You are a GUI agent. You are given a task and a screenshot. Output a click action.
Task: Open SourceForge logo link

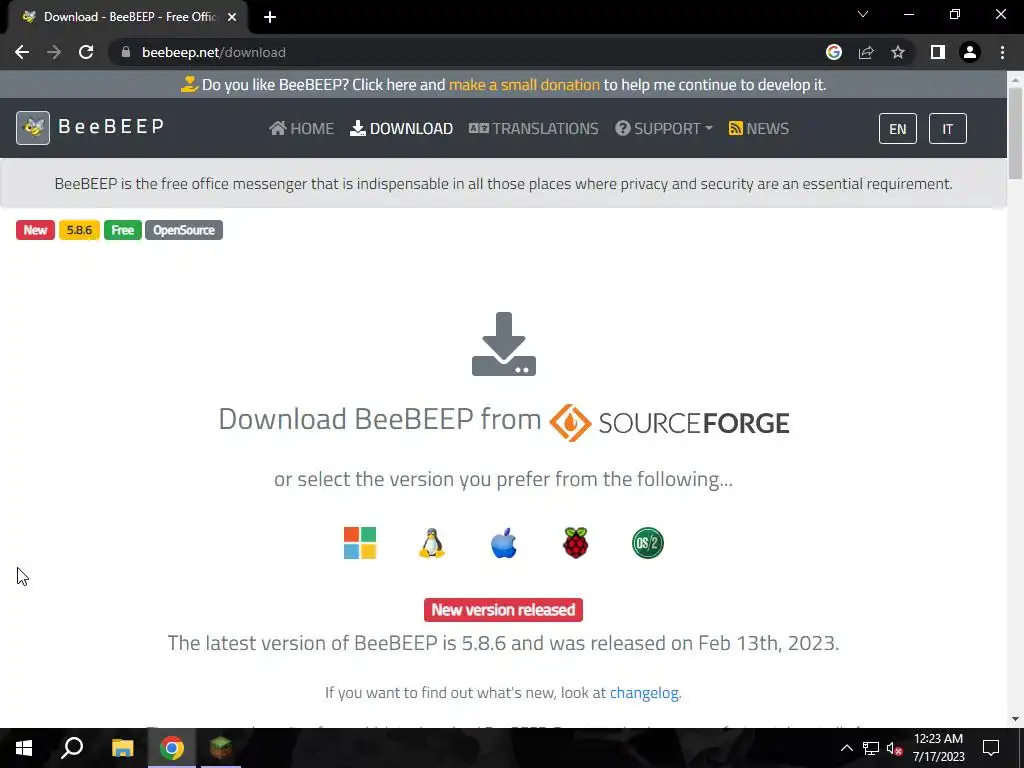(x=669, y=423)
